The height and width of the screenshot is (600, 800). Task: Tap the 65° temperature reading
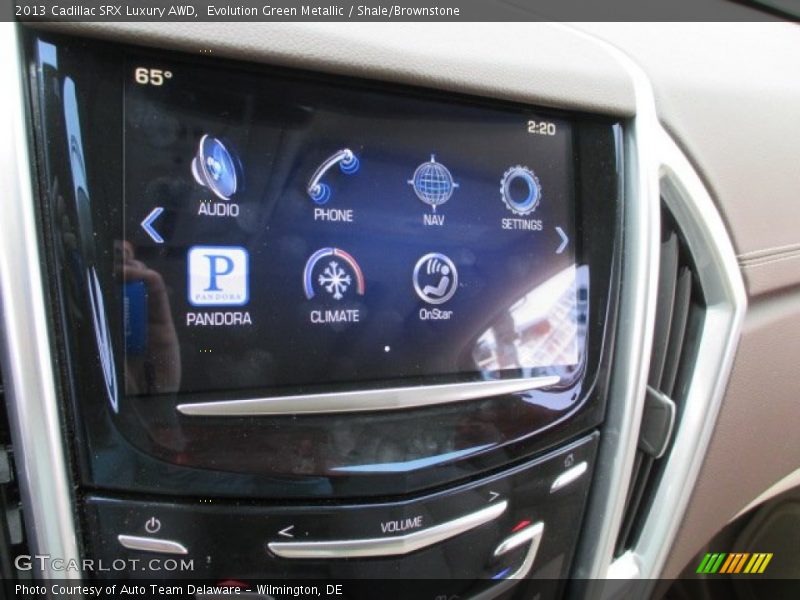click(153, 77)
